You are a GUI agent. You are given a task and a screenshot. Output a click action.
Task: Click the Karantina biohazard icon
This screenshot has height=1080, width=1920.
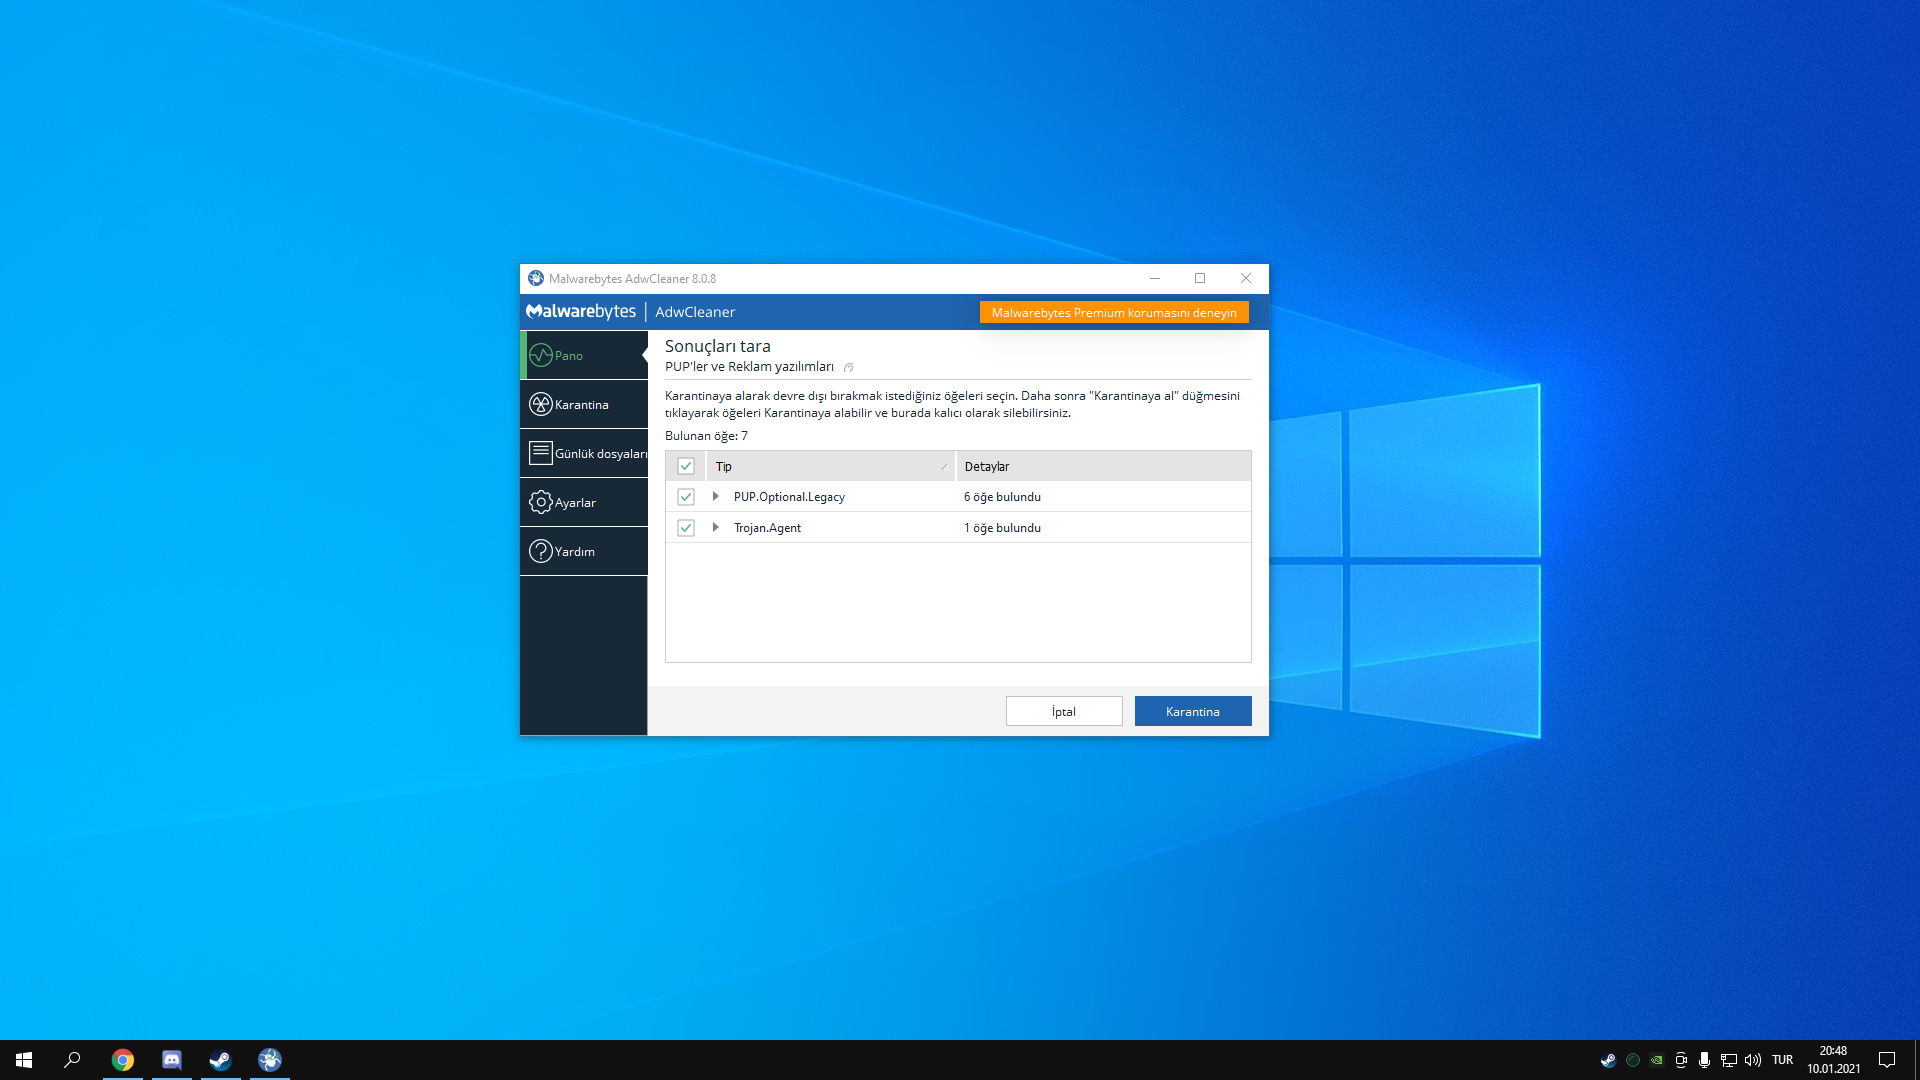click(x=541, y=404)
